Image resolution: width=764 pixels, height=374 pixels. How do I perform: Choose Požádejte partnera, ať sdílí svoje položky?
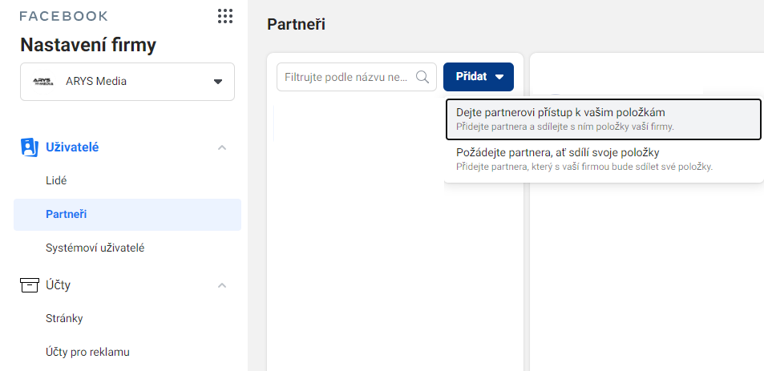pyautogui.click(x=603, y=160)
